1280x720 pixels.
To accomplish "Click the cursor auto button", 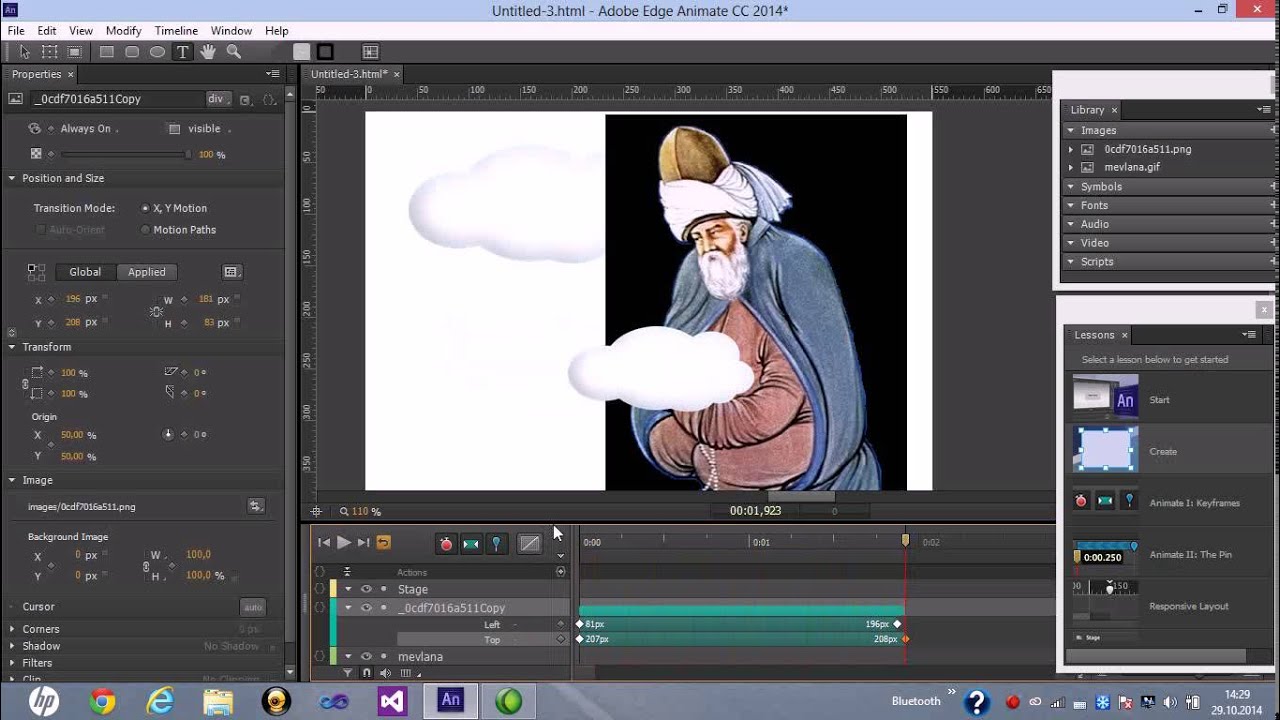I will point(253,607).
